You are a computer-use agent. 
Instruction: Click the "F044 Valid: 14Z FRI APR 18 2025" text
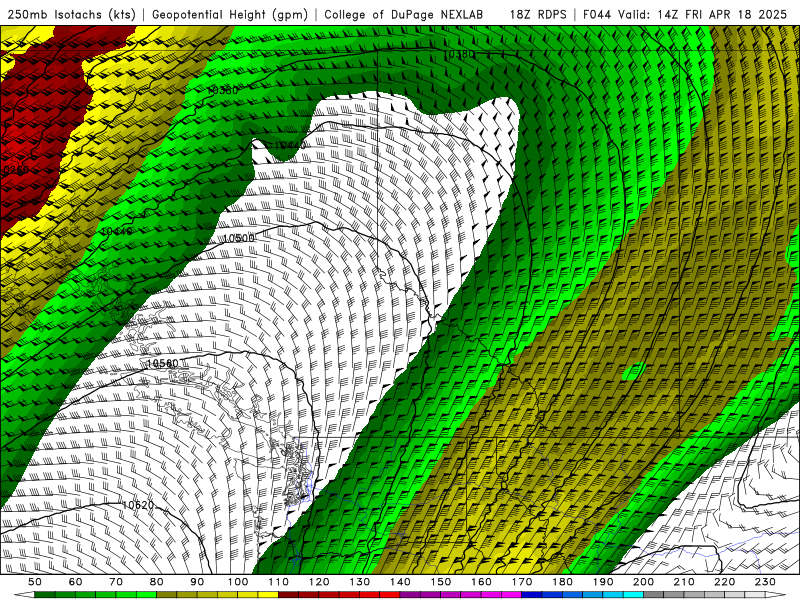(685, 14)
